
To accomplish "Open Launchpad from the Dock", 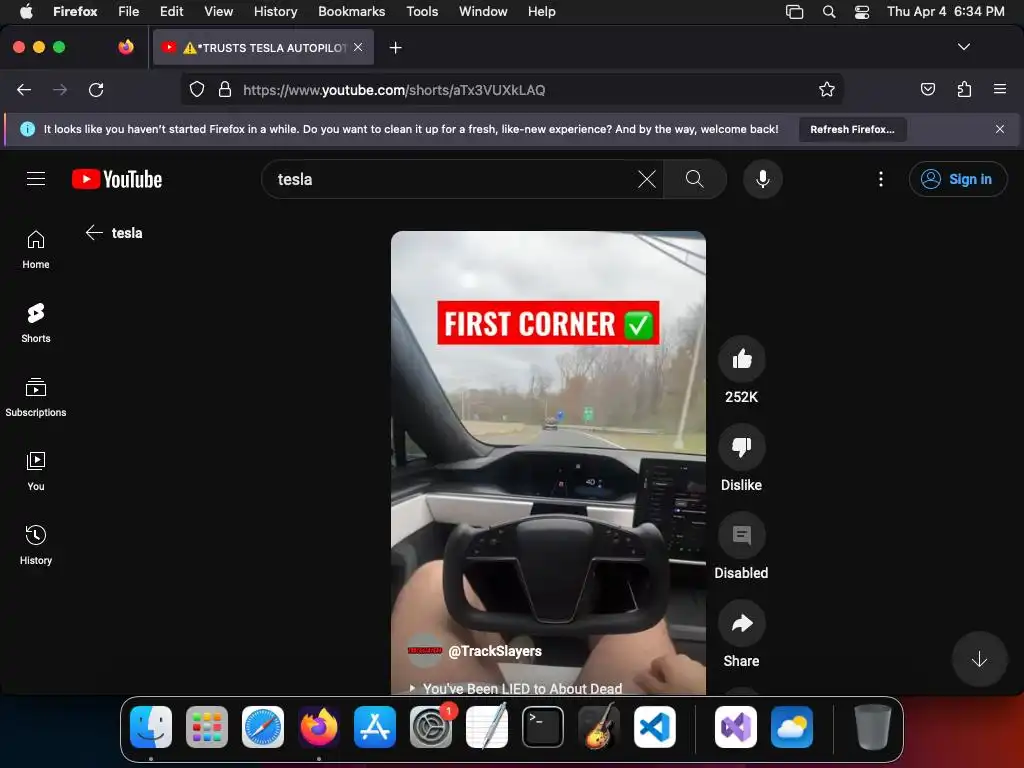I will click(x=207, y=727).
